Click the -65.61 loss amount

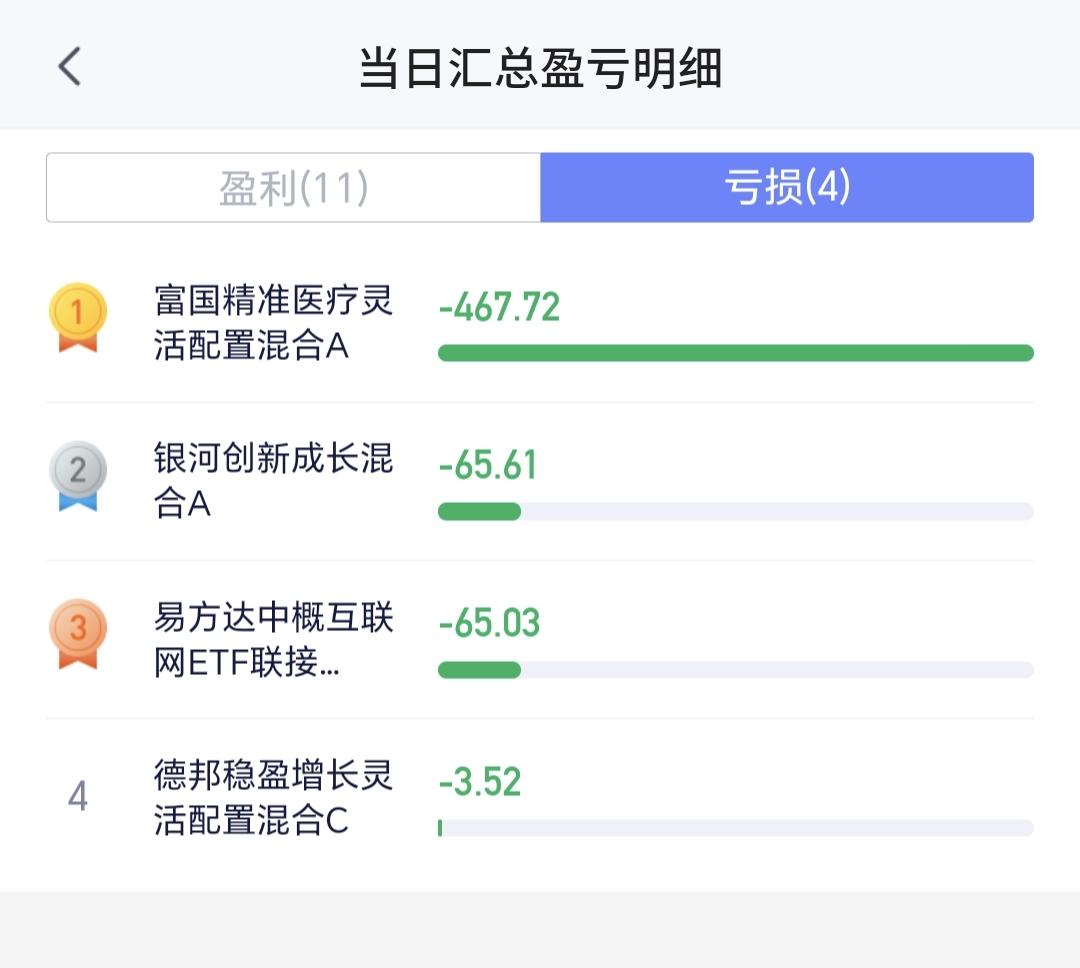pos(488,465)
